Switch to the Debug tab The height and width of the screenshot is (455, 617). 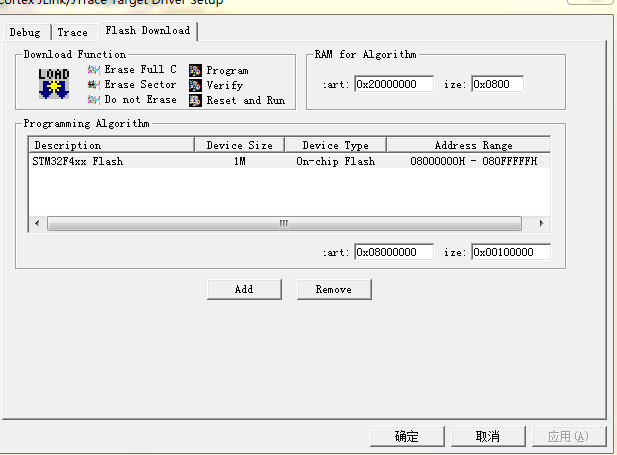pos(25,32)
